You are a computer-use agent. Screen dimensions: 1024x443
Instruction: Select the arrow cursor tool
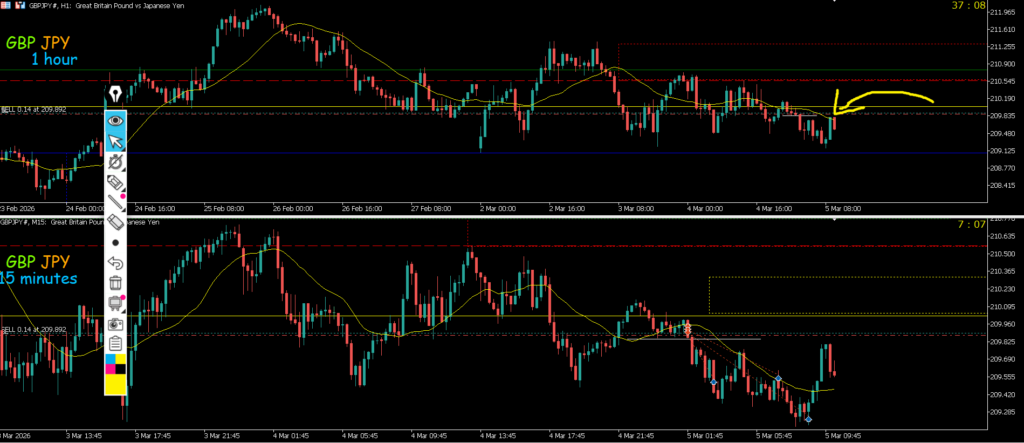click(x=116, y=140)
